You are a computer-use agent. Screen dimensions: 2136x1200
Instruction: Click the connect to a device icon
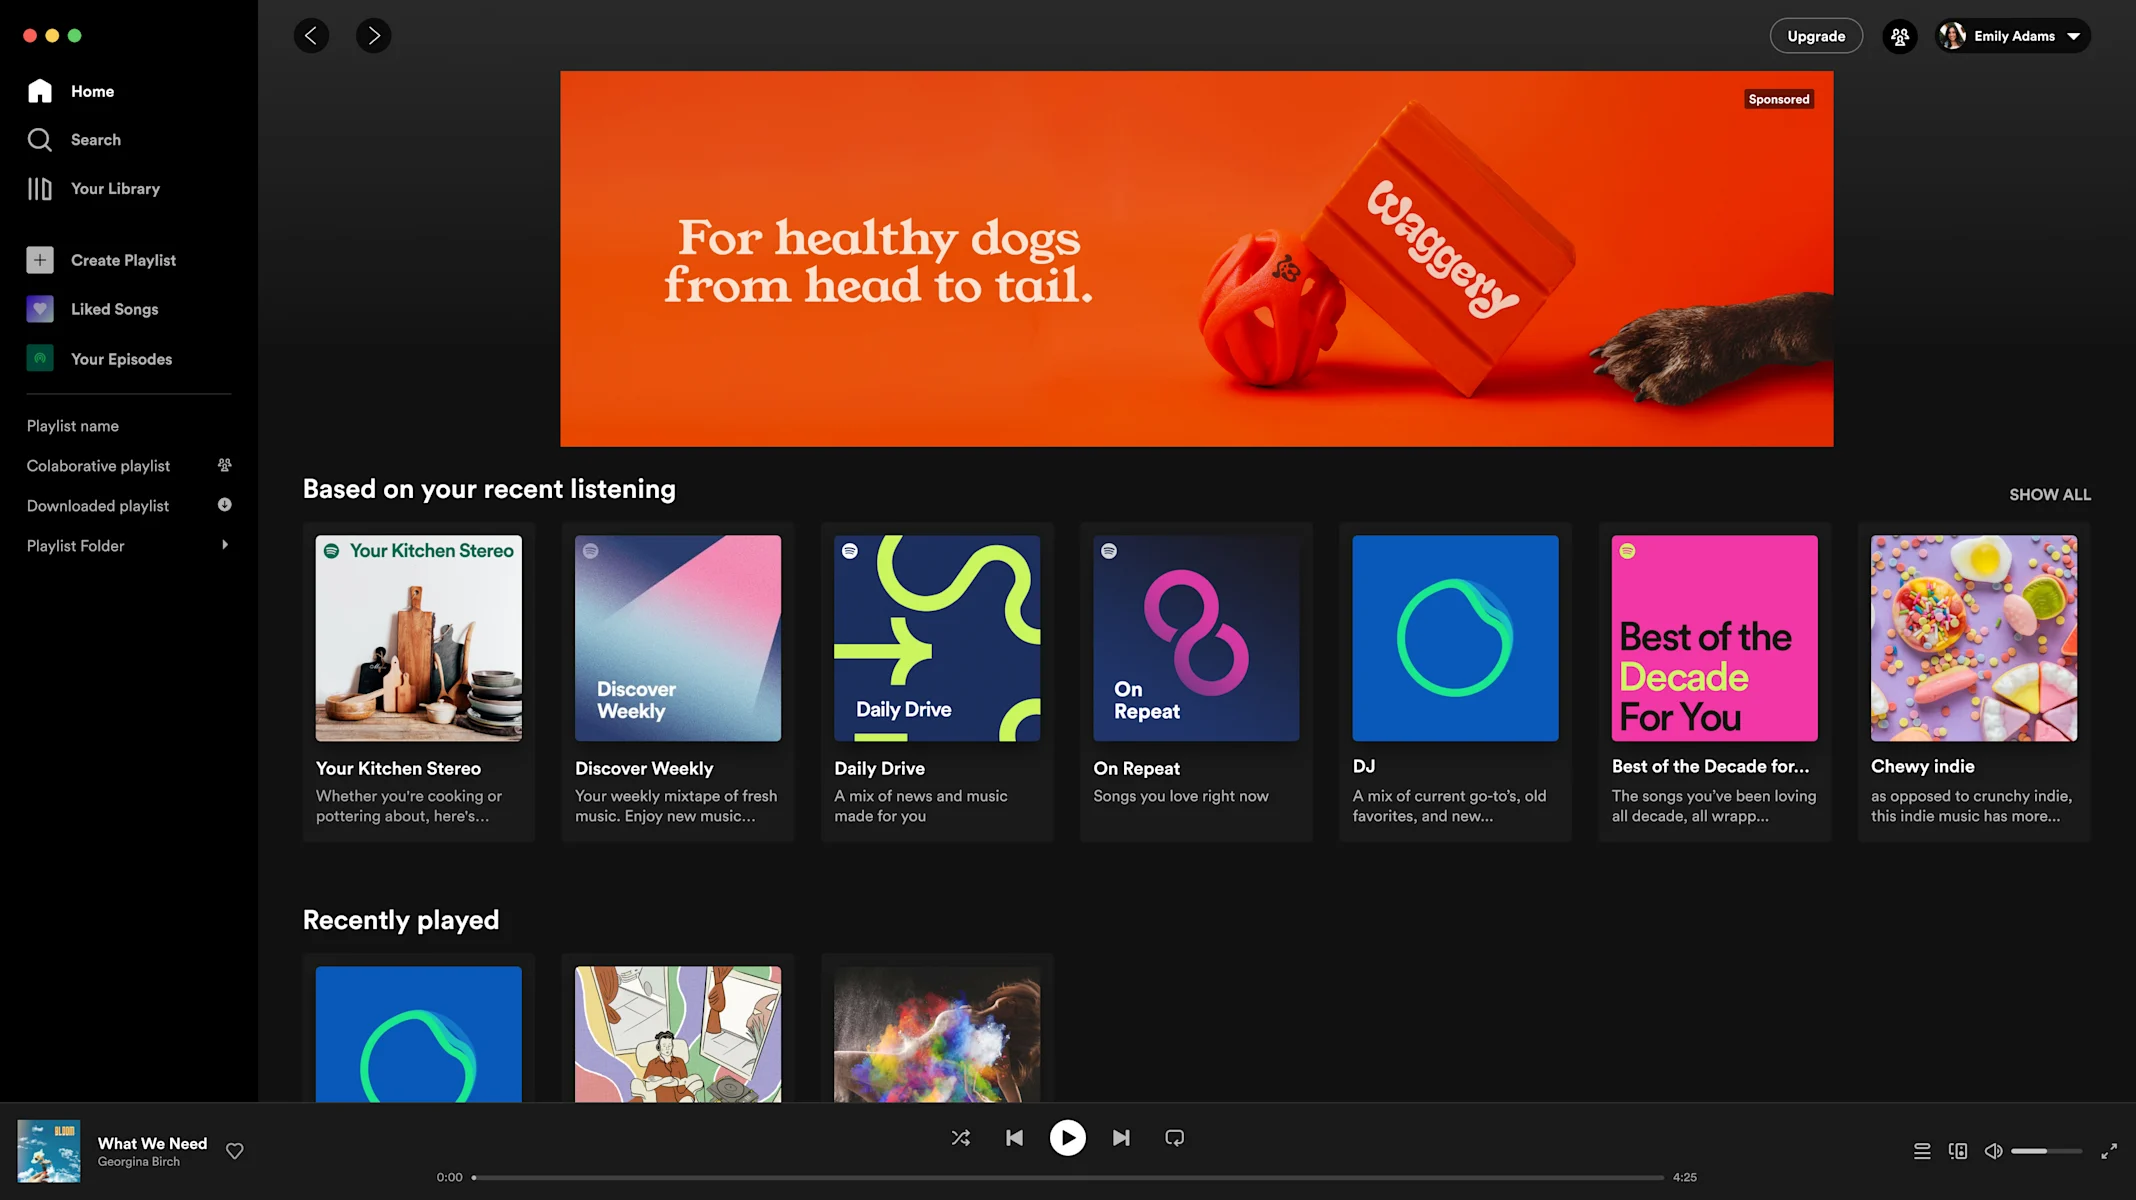[1958, 1151]
